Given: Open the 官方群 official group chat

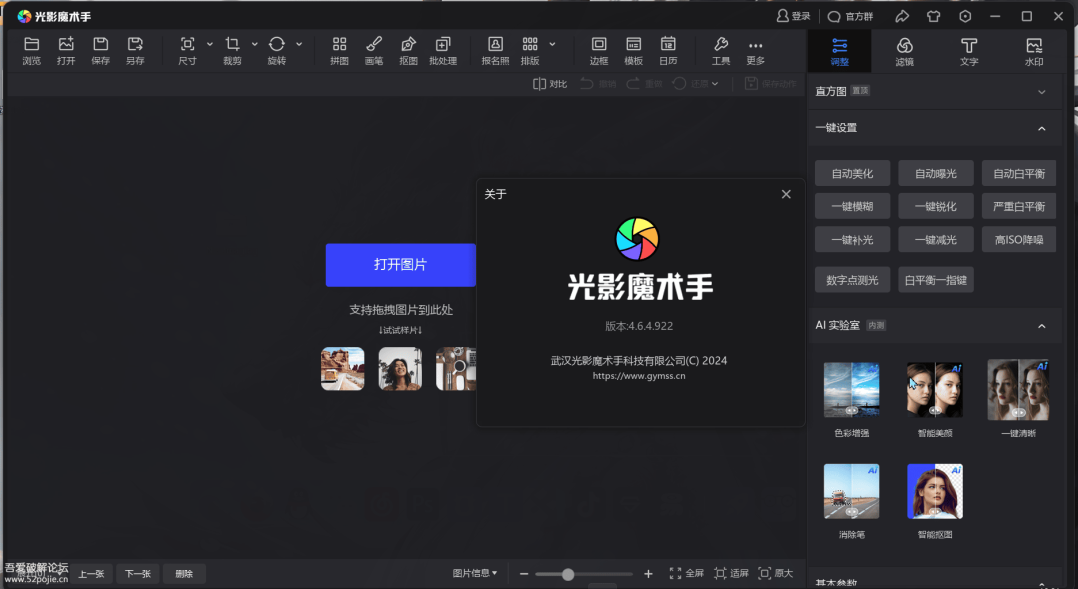Looking at the screenshot, I should pos(850,16).
